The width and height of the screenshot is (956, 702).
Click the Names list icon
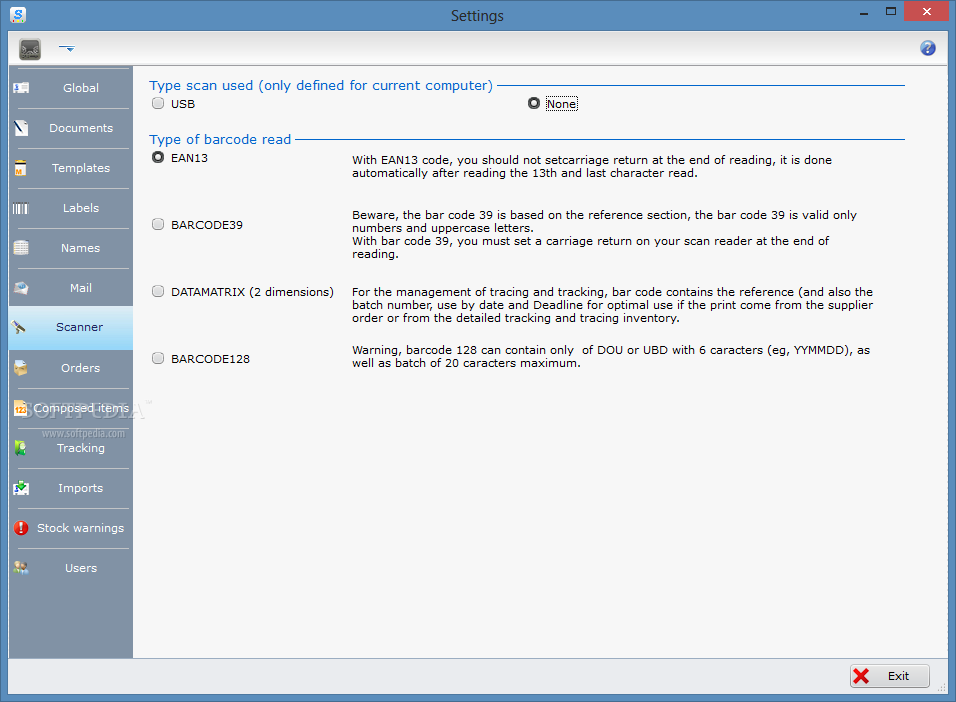point(21,248)
